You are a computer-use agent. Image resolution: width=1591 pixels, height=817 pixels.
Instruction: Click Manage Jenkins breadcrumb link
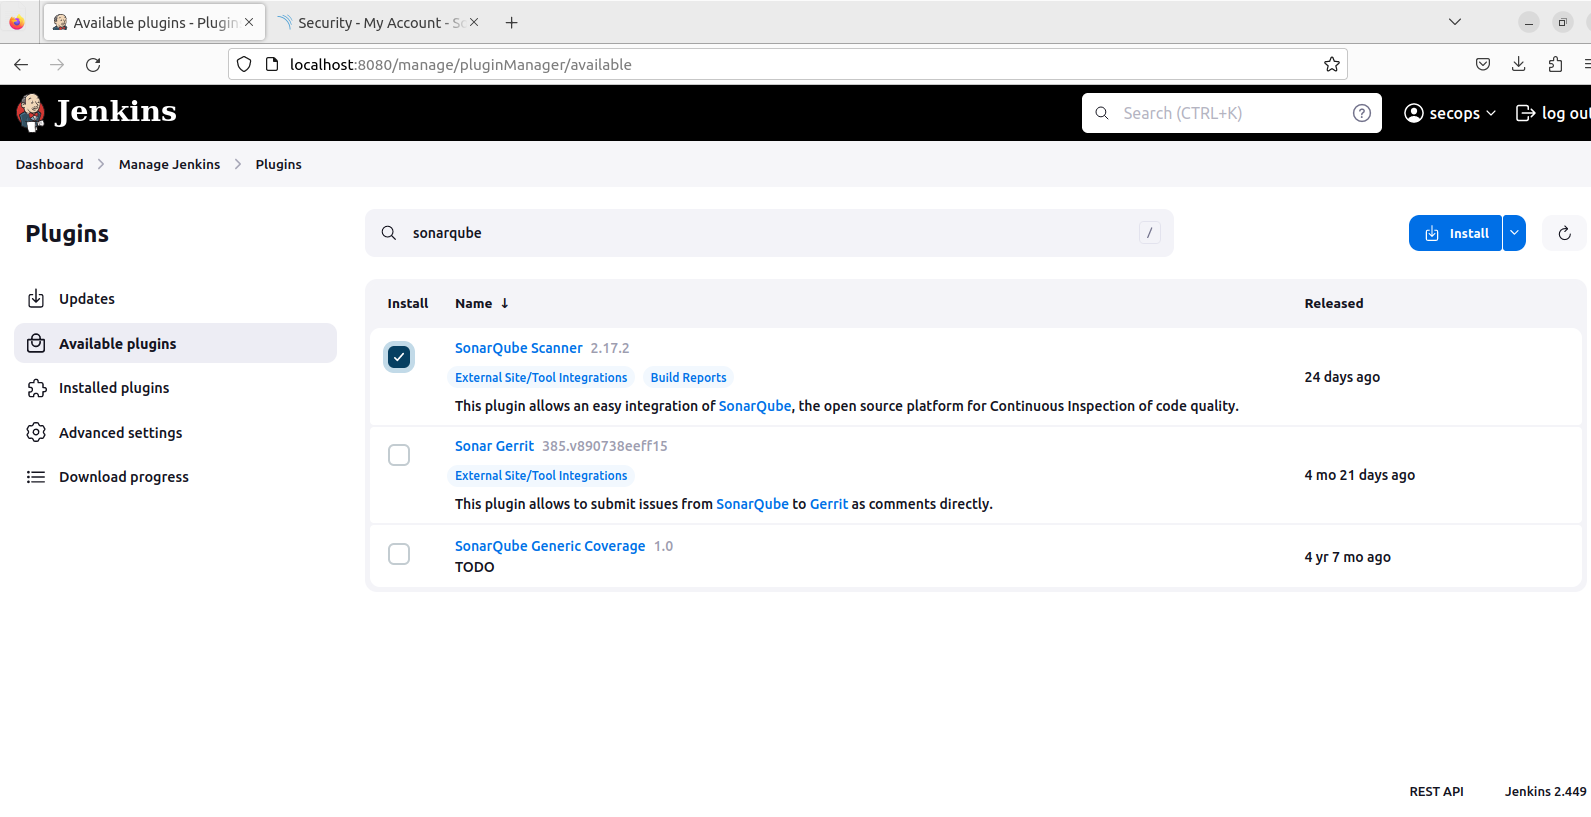tap(169, 164)
